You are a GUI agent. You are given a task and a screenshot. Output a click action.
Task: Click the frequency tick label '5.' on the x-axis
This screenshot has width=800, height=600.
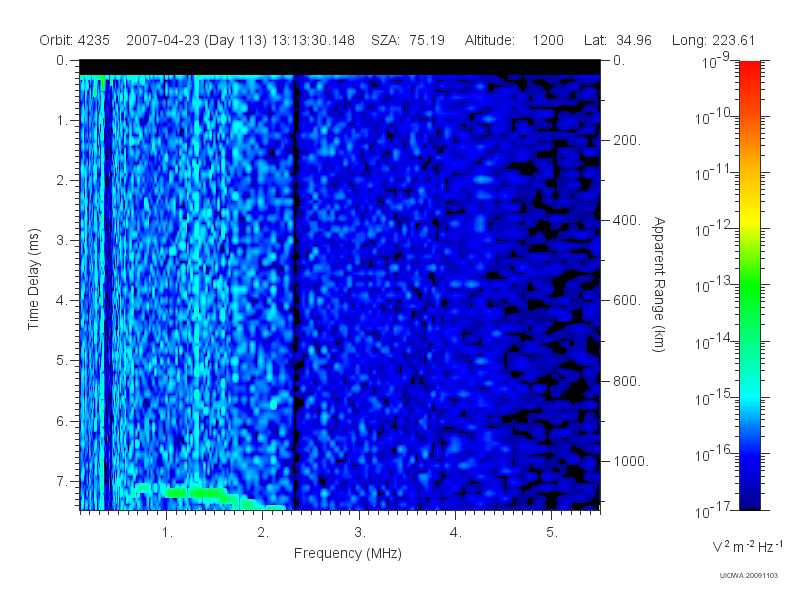pos(552,533)
